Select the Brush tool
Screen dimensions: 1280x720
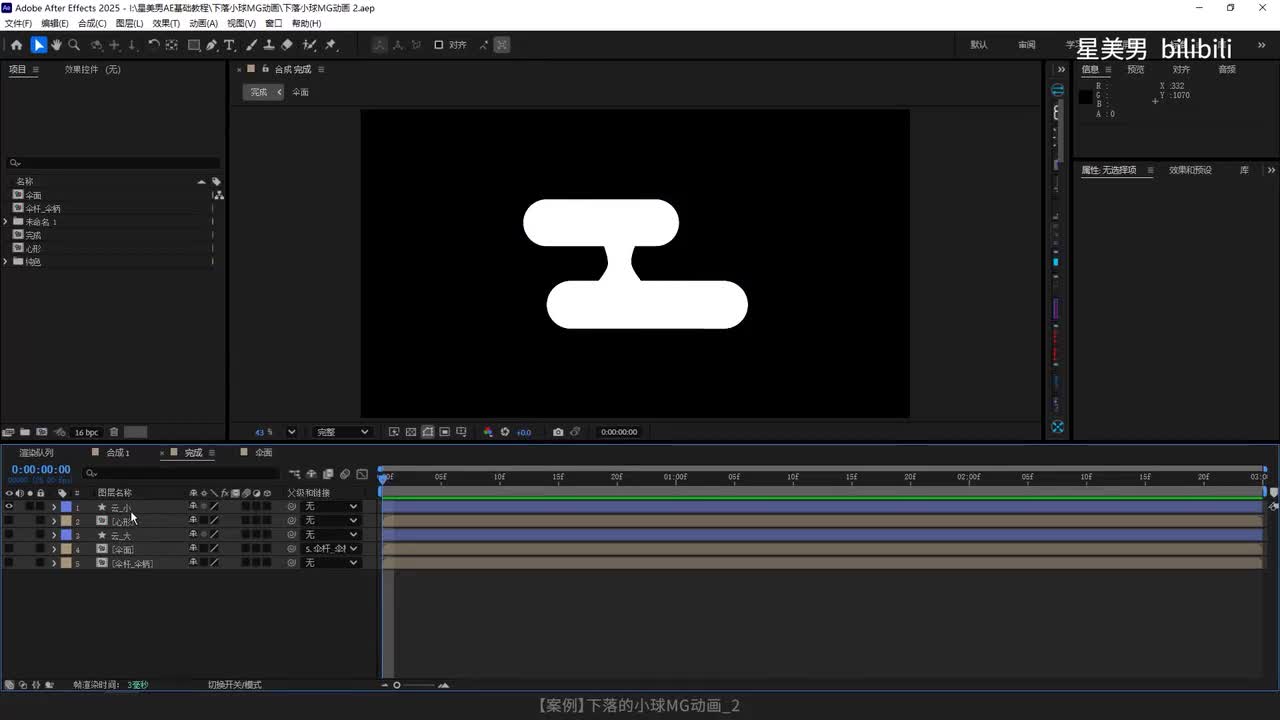(x=251, y=45)
